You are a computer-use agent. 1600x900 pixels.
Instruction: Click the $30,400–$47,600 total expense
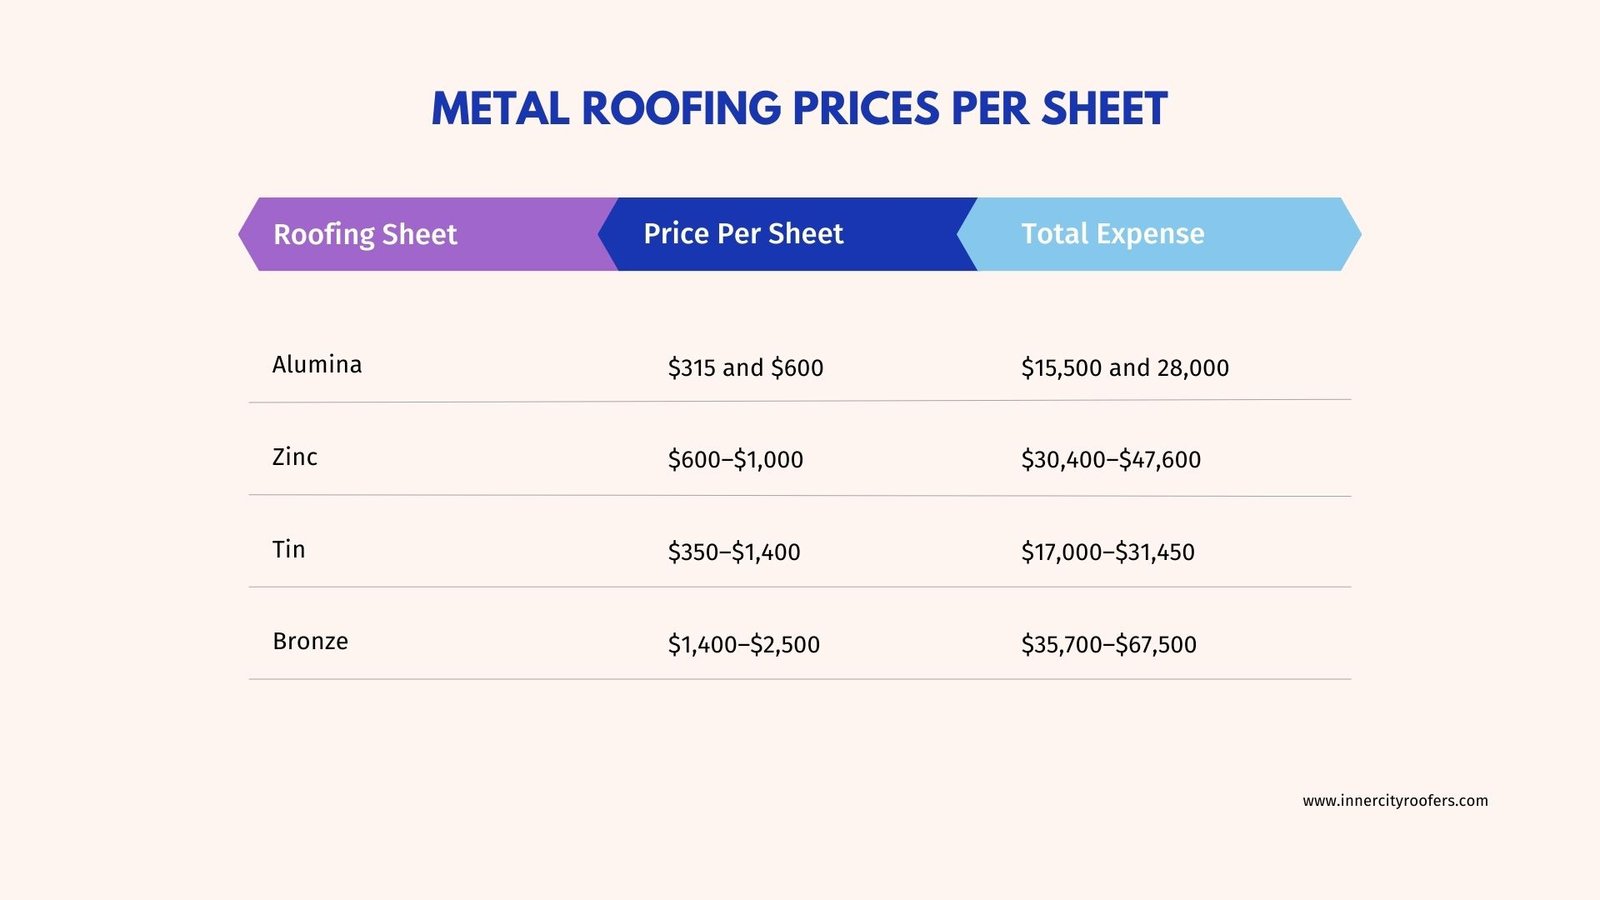coord(1110,460)
